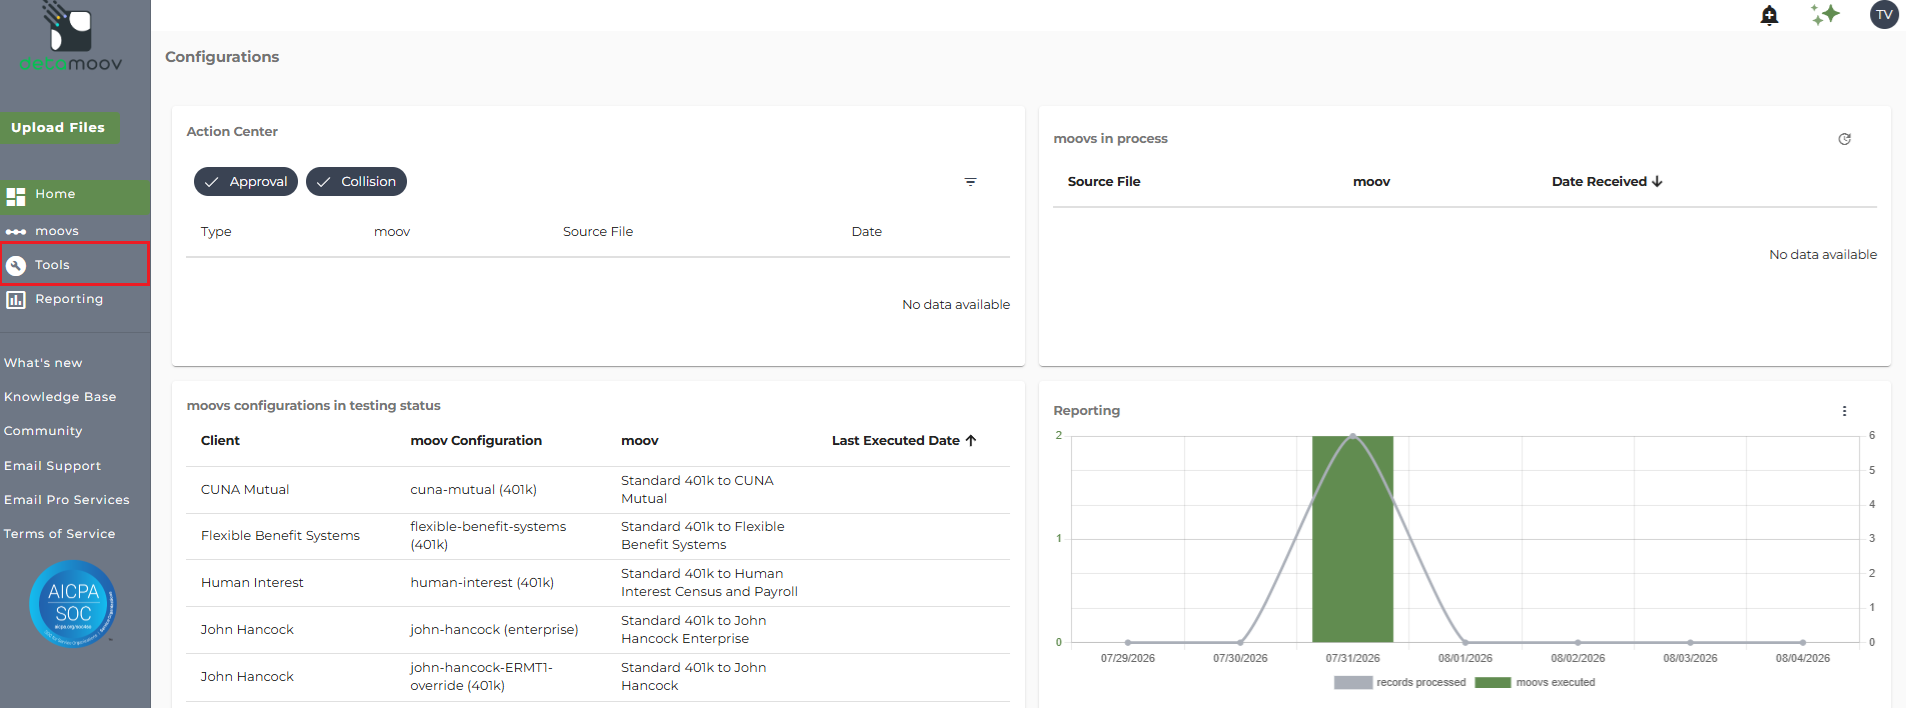The image size is (1906, 708).
Task: Click the Upload Files button
Action: click(x=59, y=128)
